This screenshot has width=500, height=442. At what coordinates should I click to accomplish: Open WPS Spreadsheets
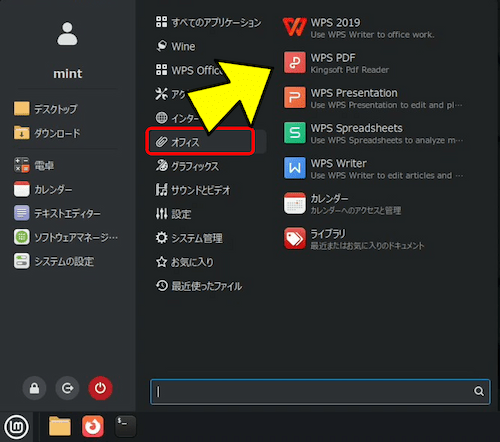point(373,133)
